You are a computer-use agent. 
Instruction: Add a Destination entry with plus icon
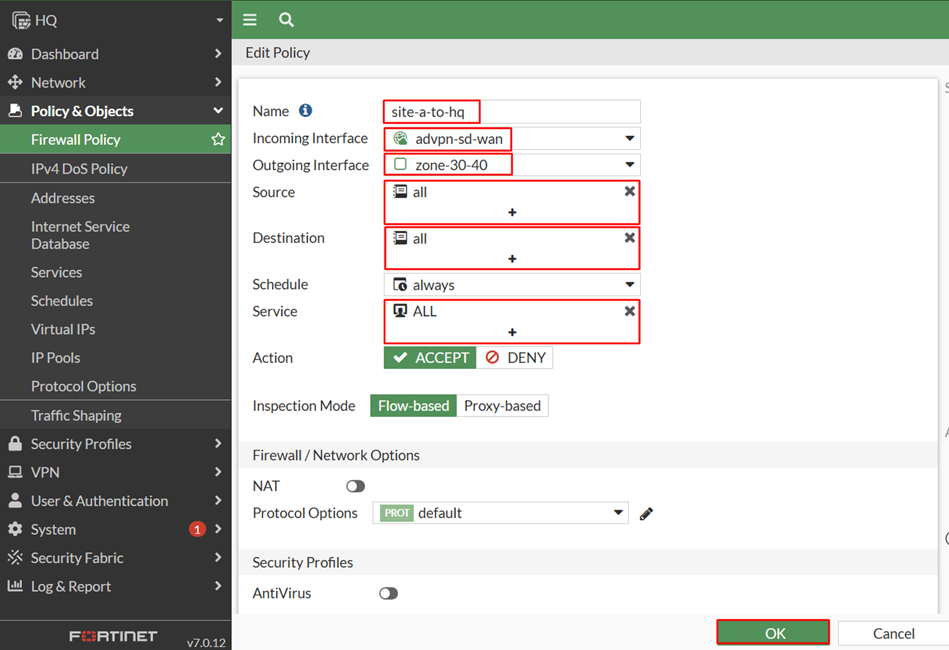tap(512, 259)
